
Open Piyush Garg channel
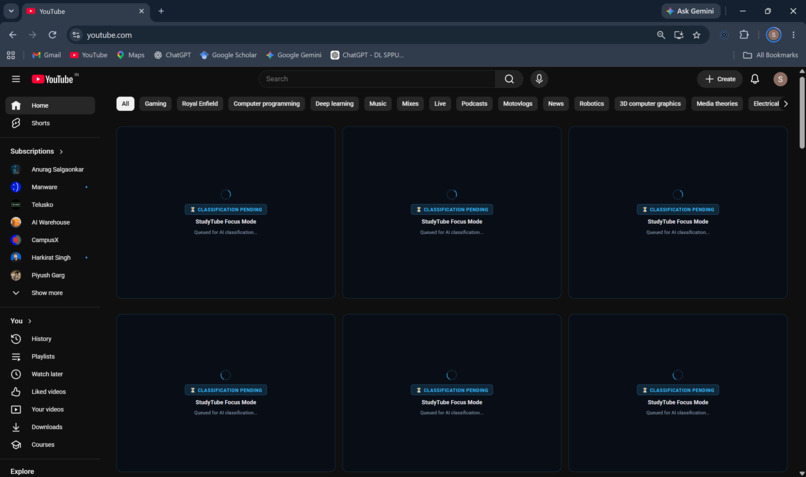pos(50,275)
